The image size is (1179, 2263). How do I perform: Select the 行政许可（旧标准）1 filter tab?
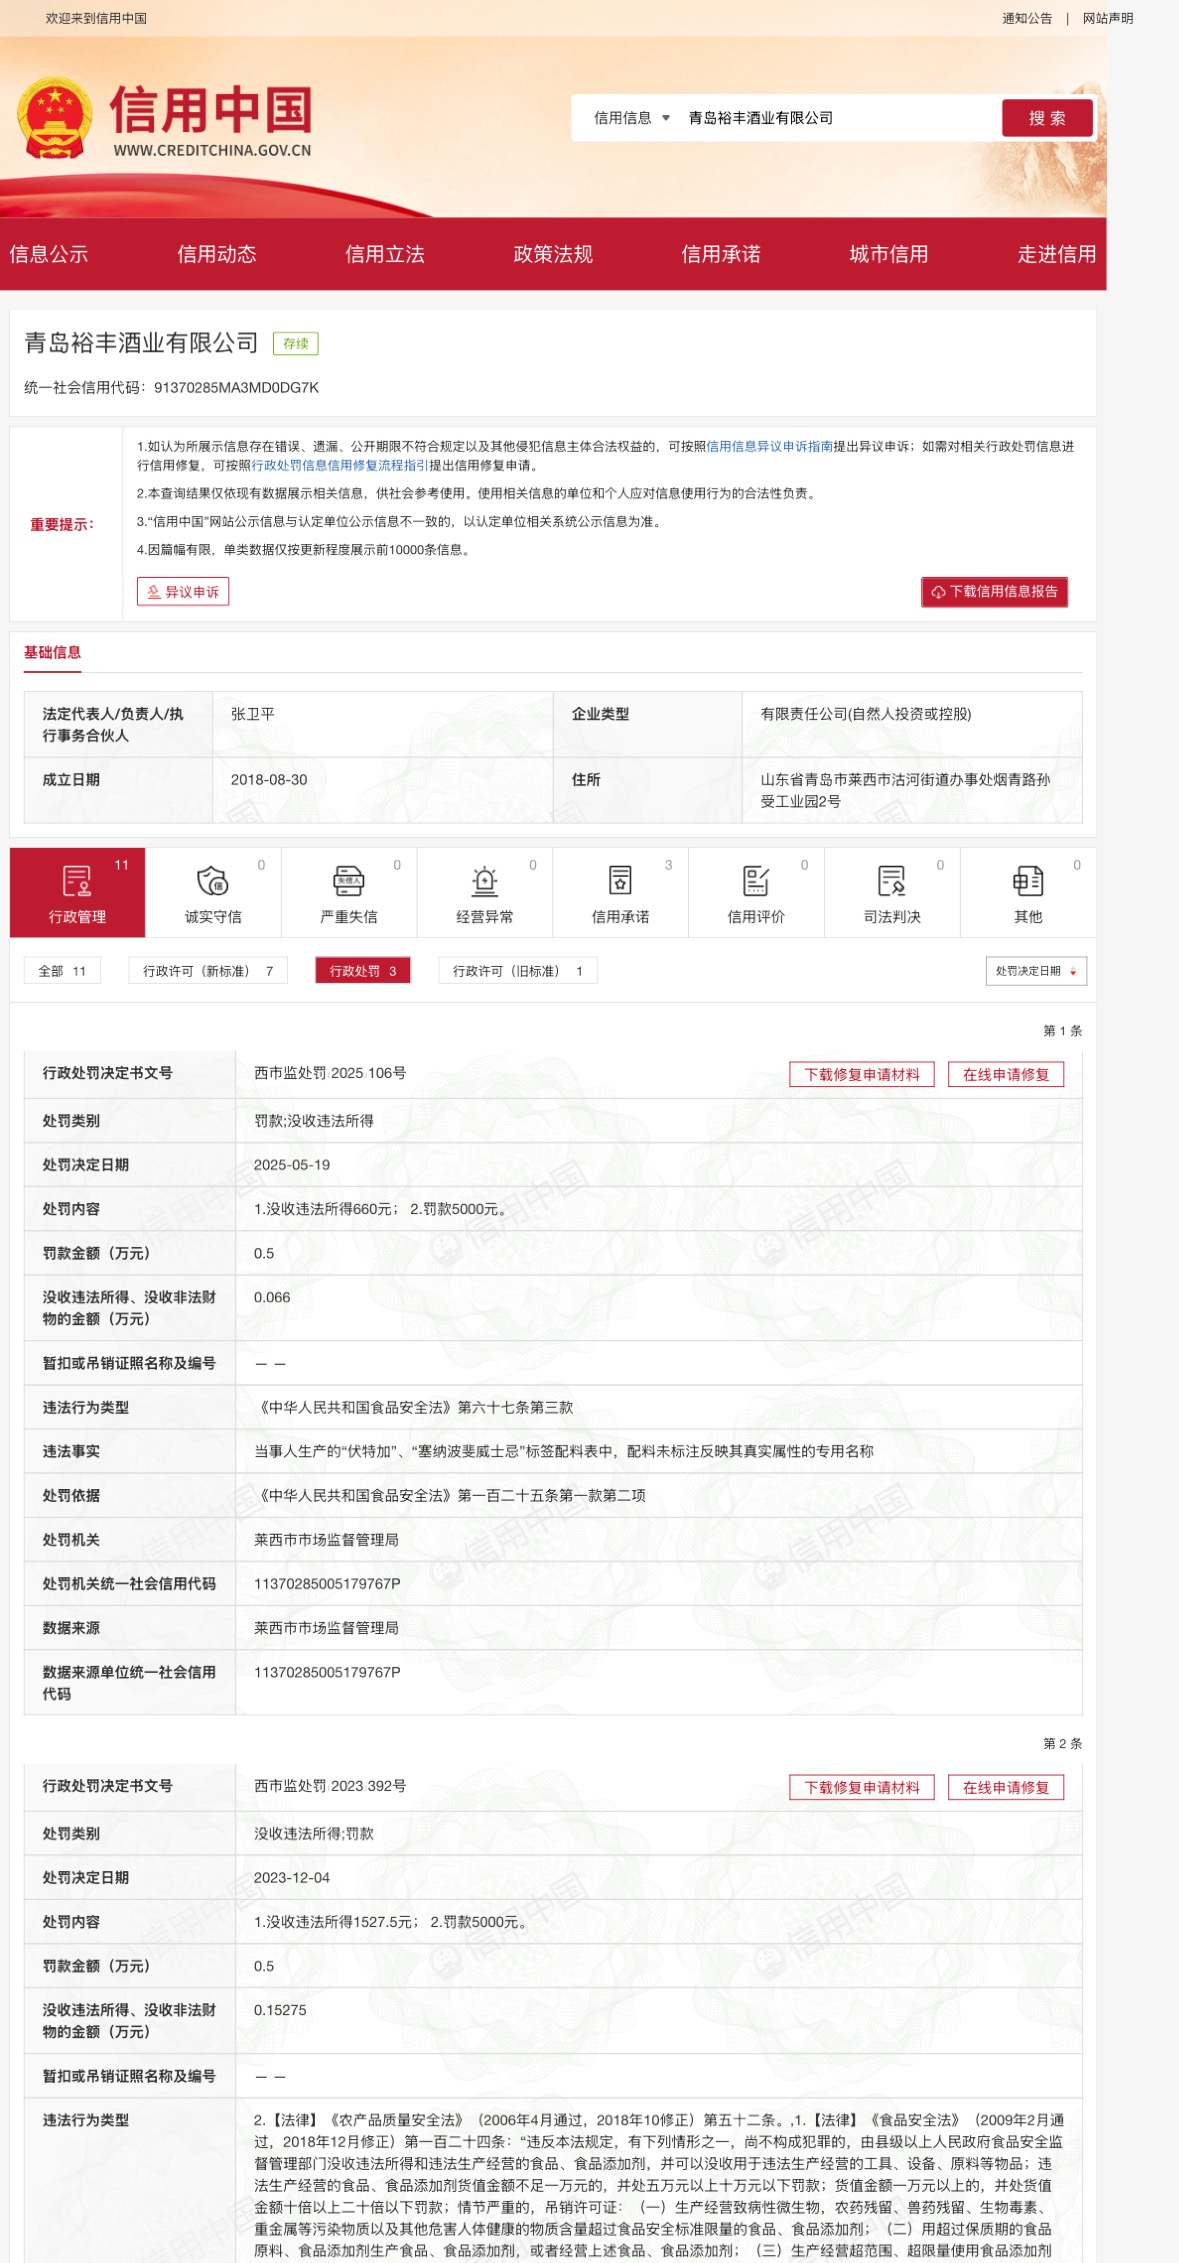[x=518, y=971]
